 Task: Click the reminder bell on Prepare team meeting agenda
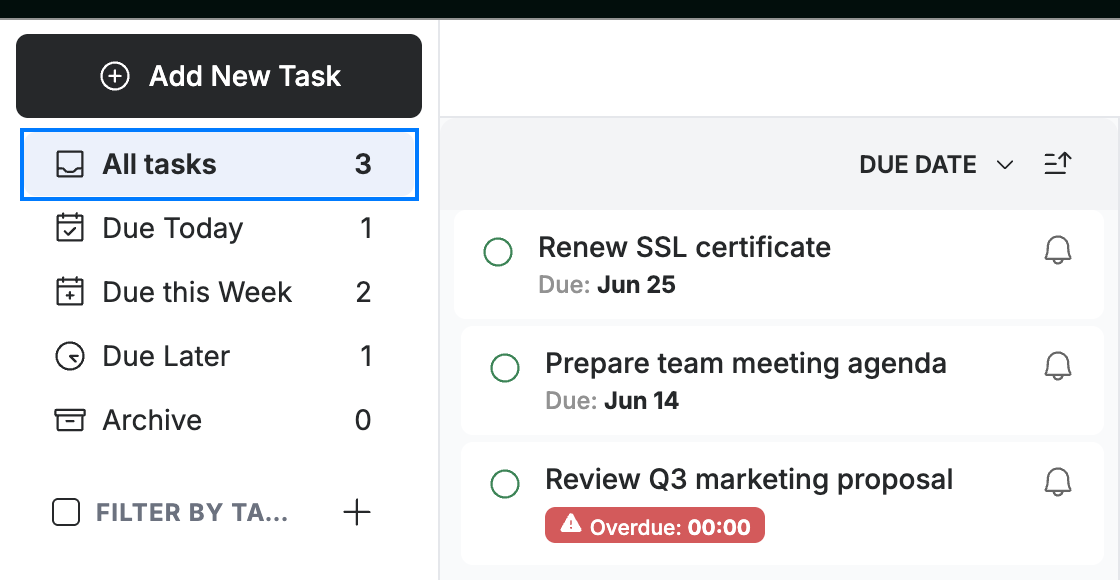(x=1058, y=366)
